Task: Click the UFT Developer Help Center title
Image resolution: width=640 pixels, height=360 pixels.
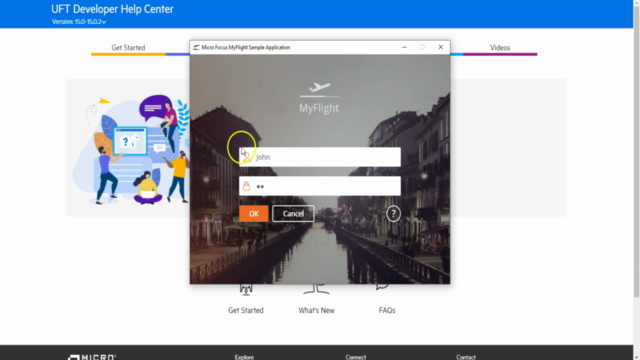Action: click(112, 9)
